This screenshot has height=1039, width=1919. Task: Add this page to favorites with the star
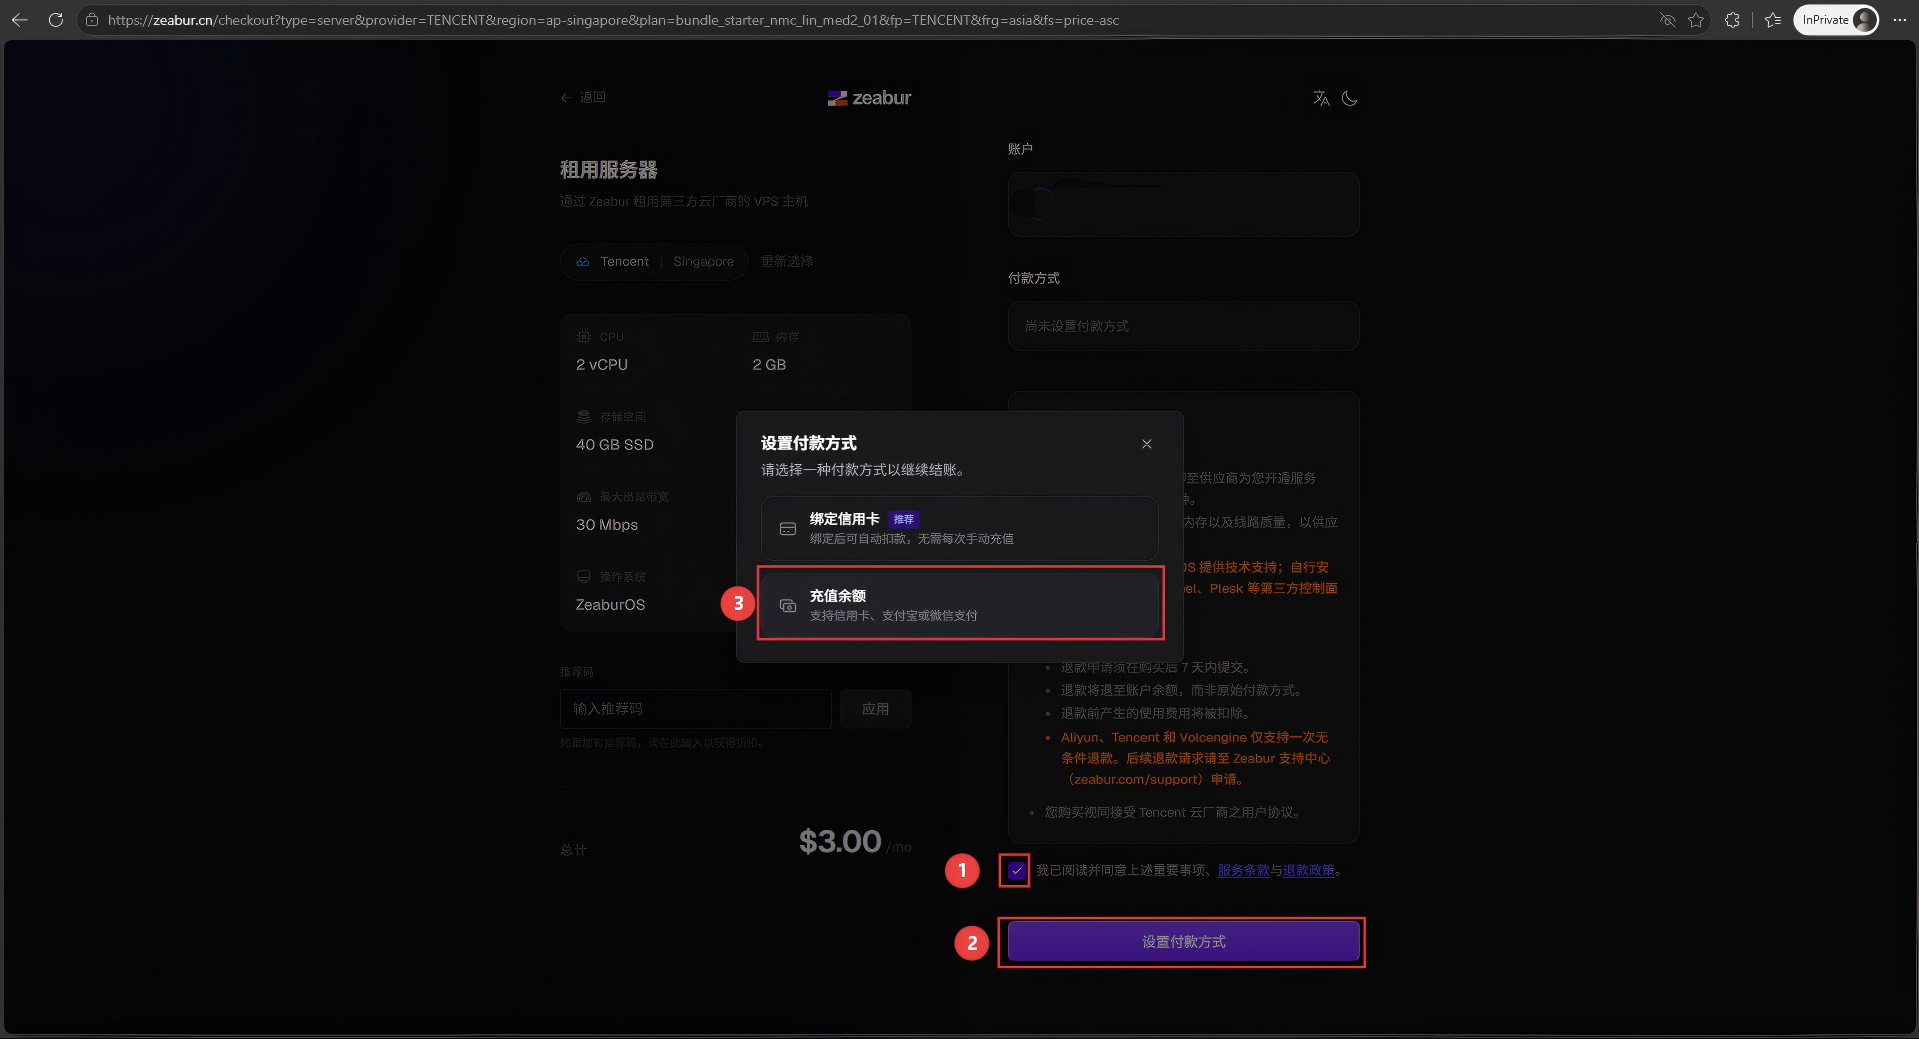point(1696,20)
